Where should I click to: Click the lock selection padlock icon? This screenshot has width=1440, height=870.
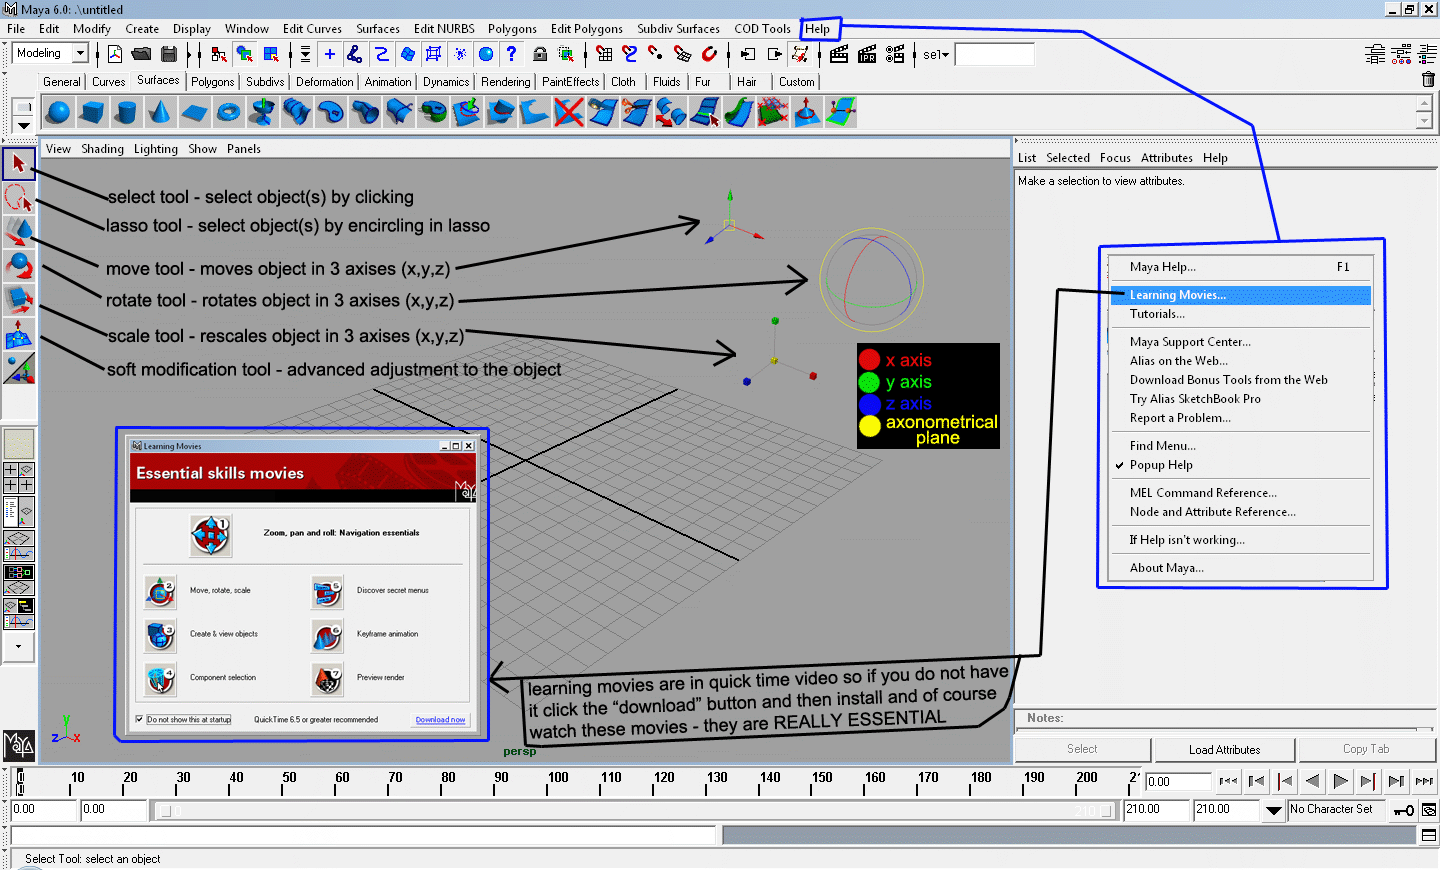click(540, 54)
